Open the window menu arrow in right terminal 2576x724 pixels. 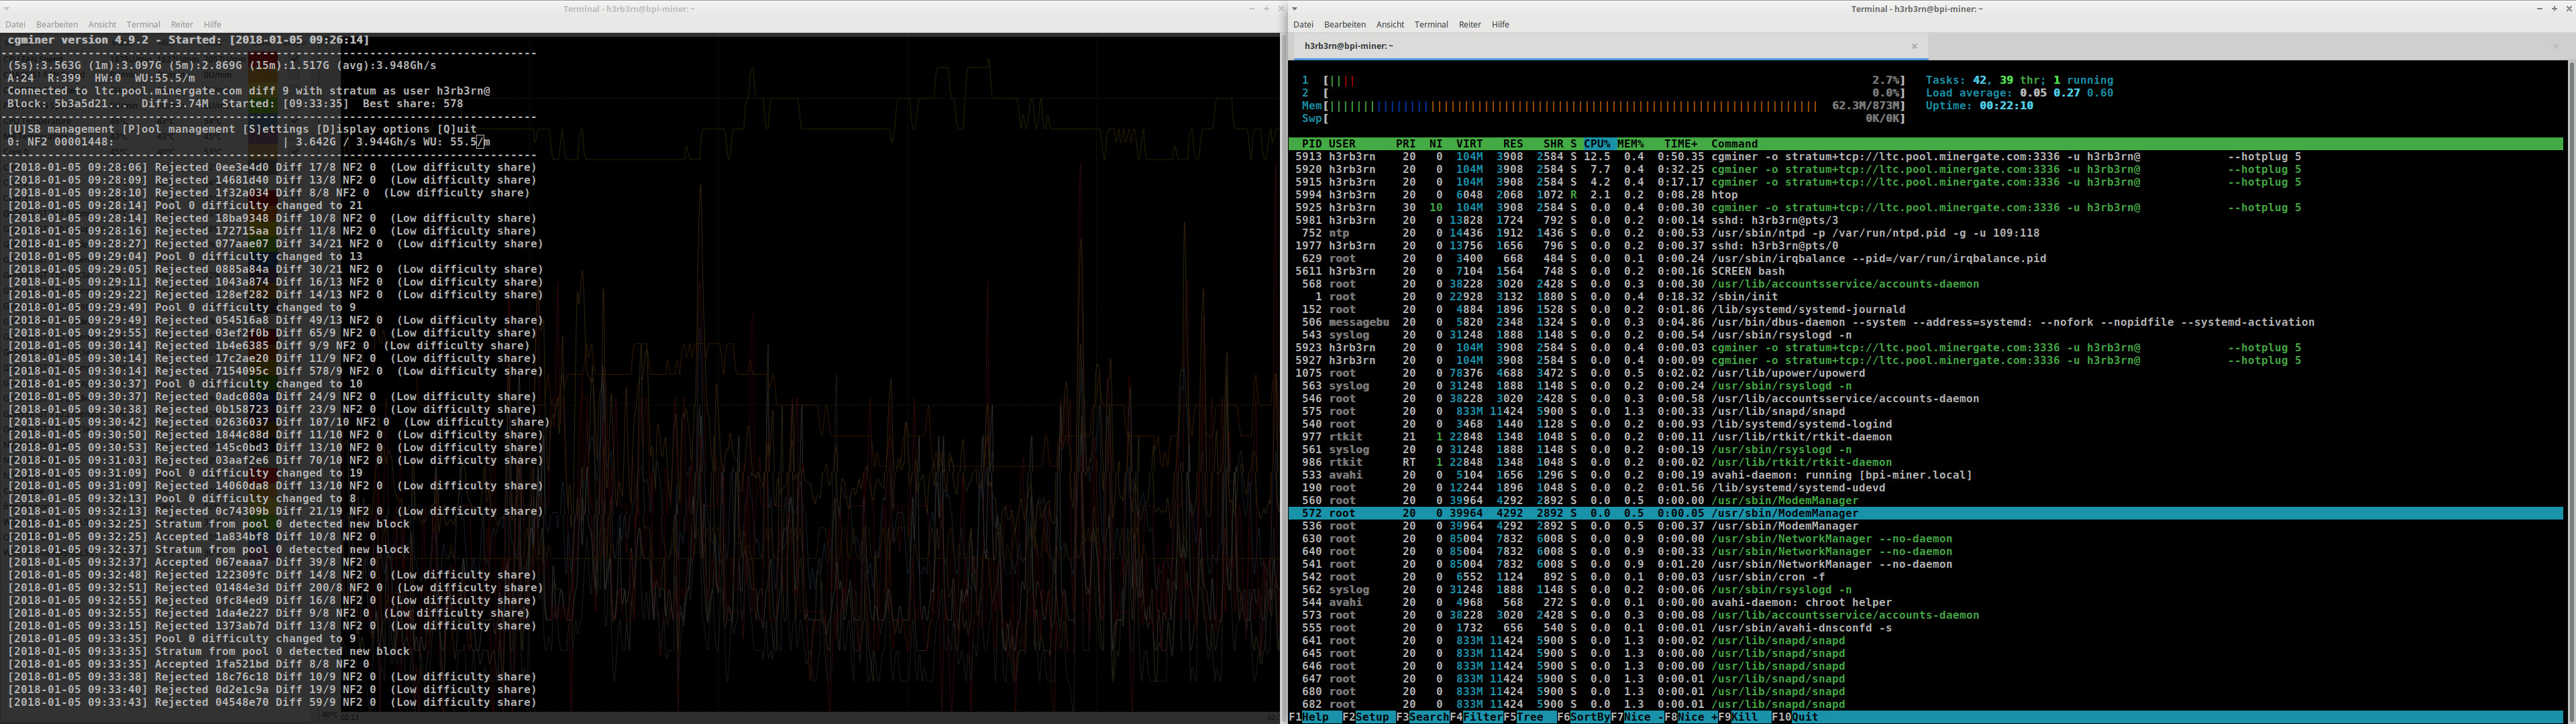(1295, 9)
